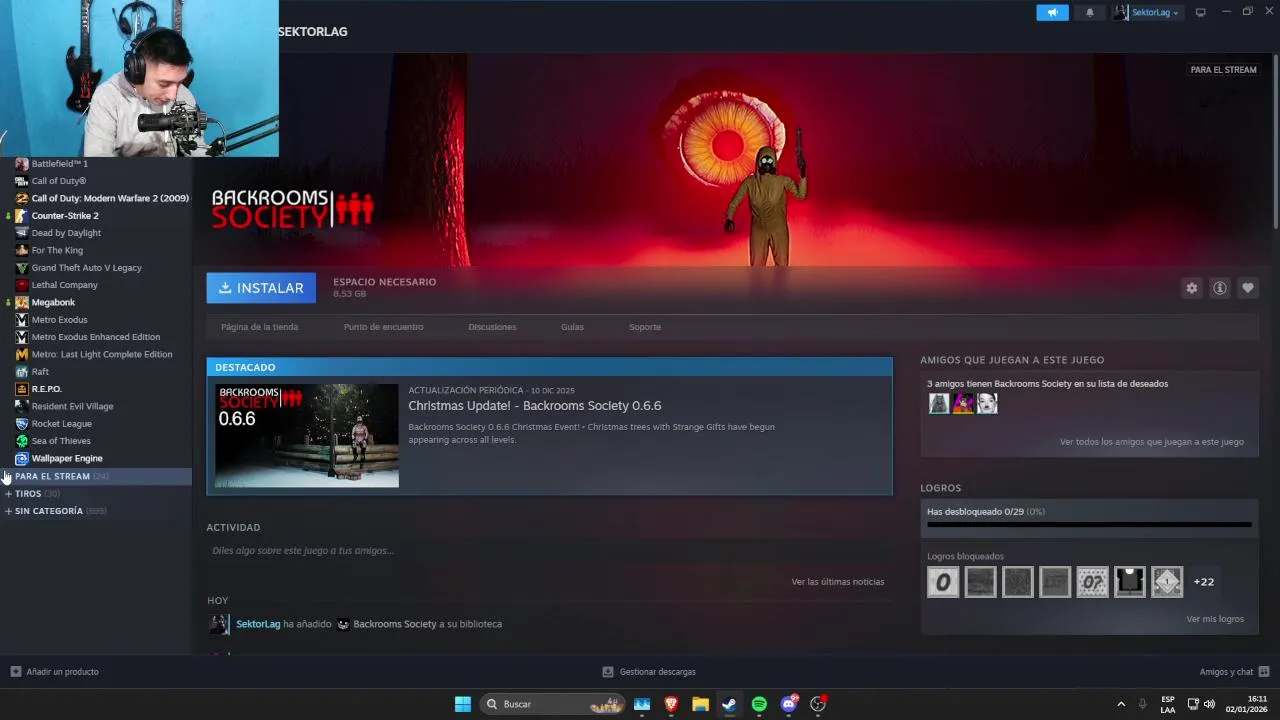1280x720 pixels.
Task: Switch to Big Picture mode via monitor icon
Action: [1201, 12]
